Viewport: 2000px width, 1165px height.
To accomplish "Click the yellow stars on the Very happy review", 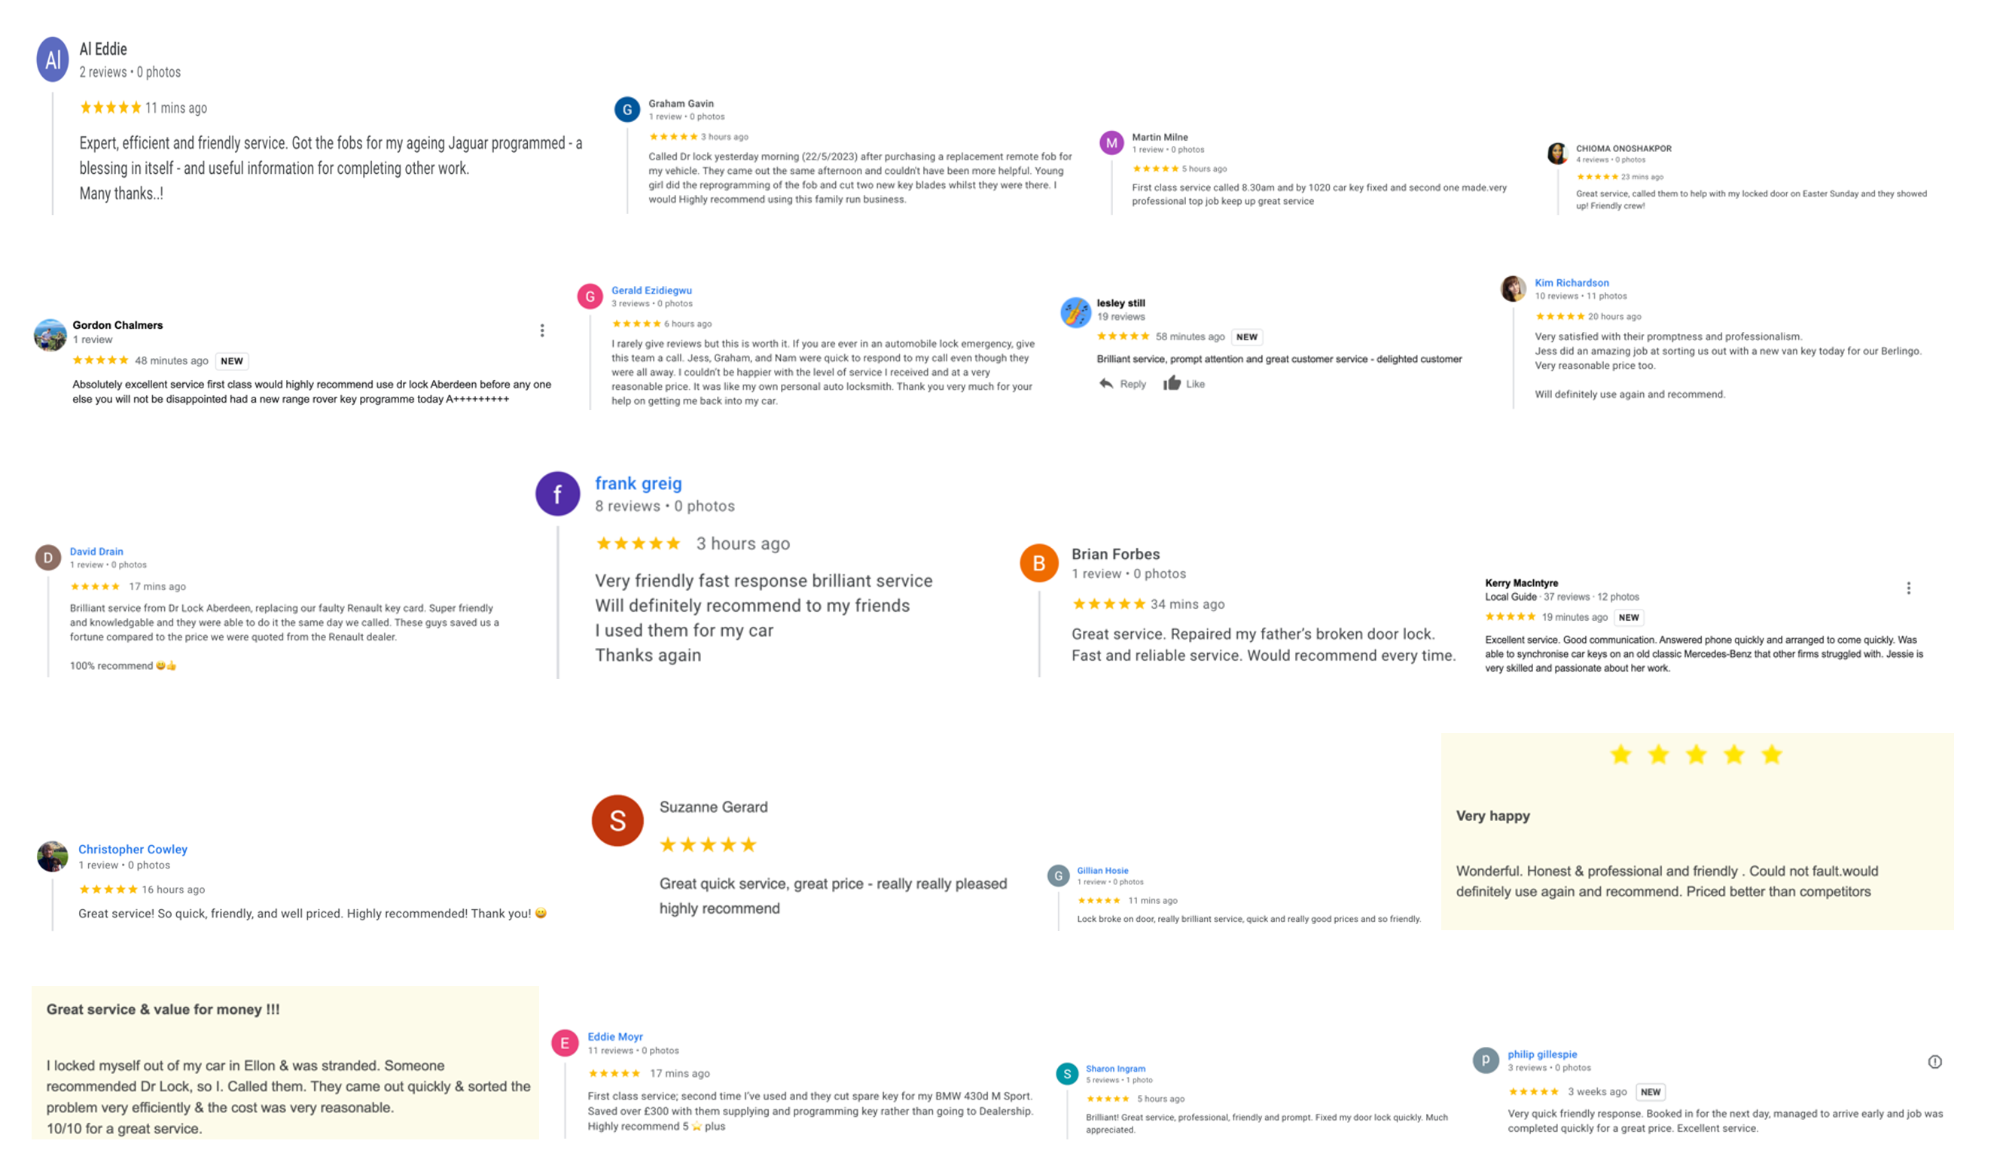I will tap(1696, 755).
